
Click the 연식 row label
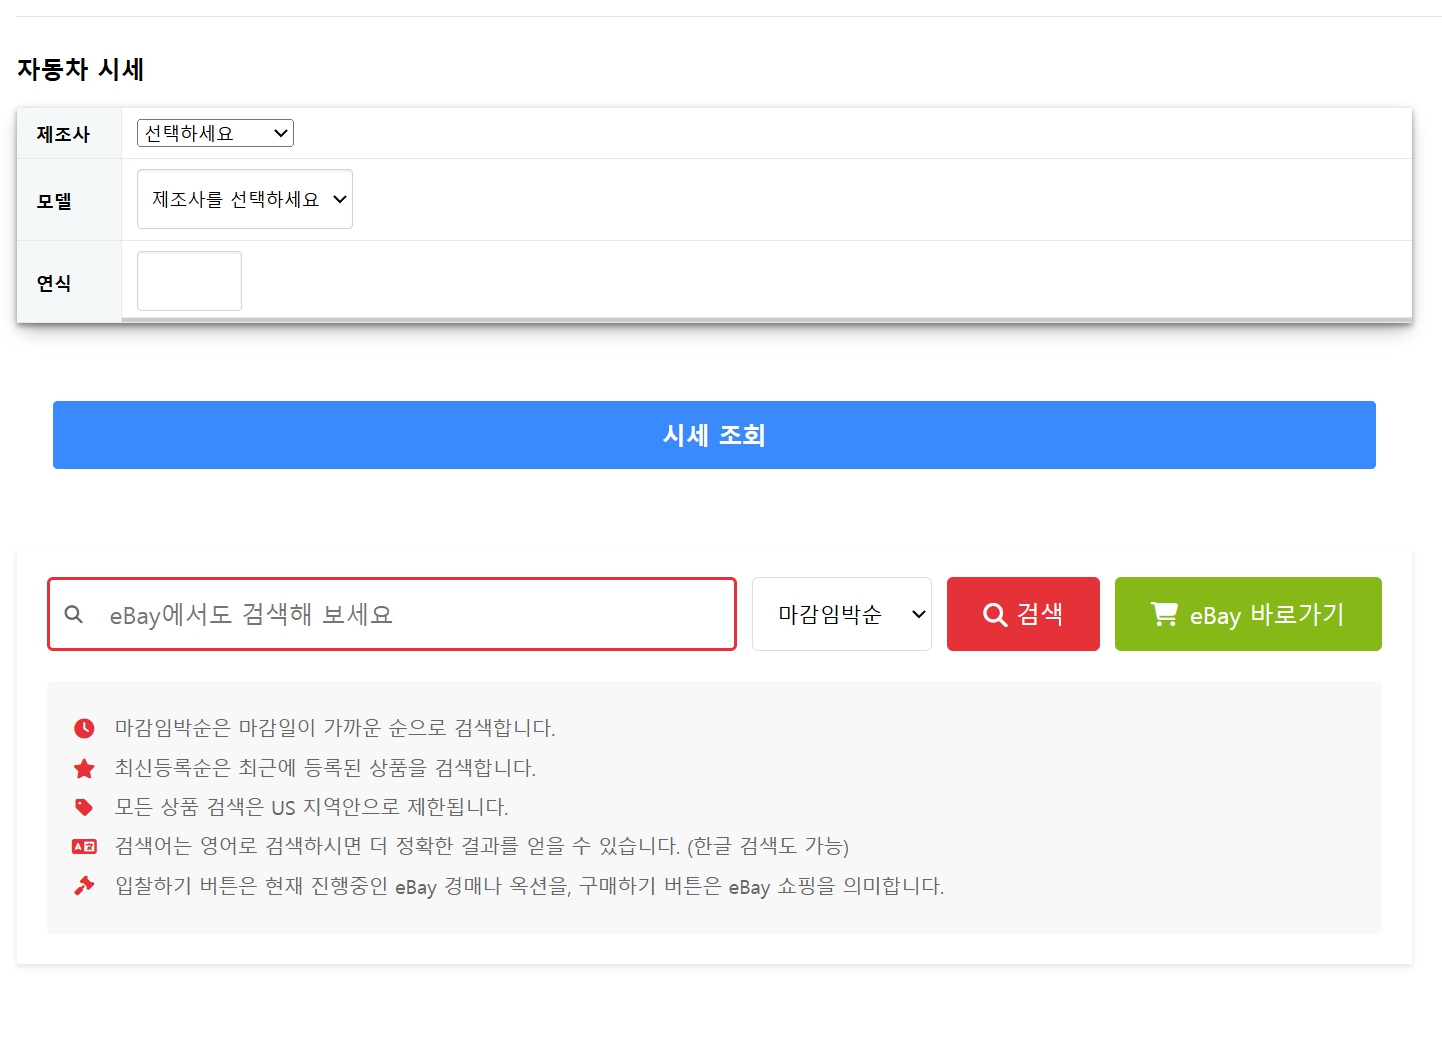click(x=54, y=283)
